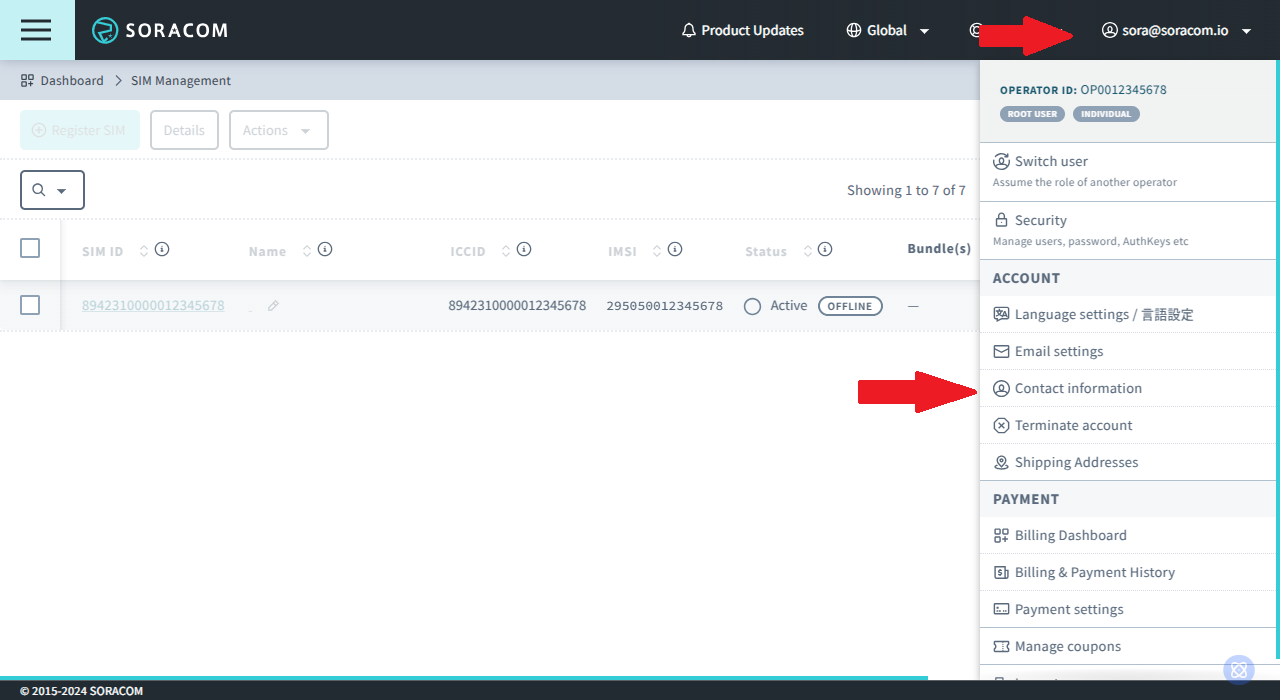Viewport: 1280px width, 700px height.
Task: Expand the search filter dropdown
Action: (x=52, y=190)
